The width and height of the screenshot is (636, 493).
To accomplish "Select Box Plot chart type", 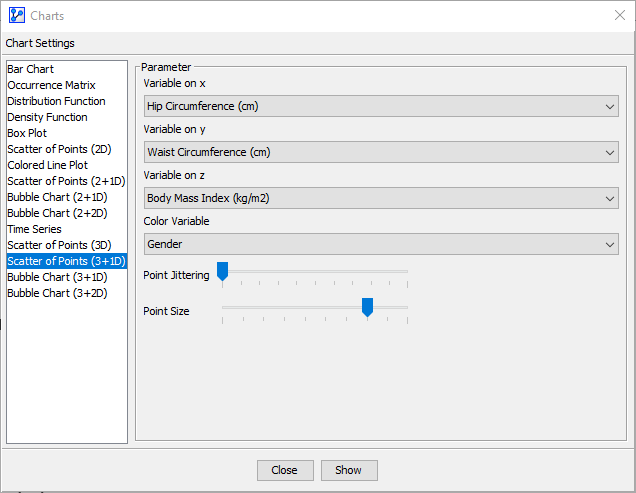I will click(x=27, y=133).
